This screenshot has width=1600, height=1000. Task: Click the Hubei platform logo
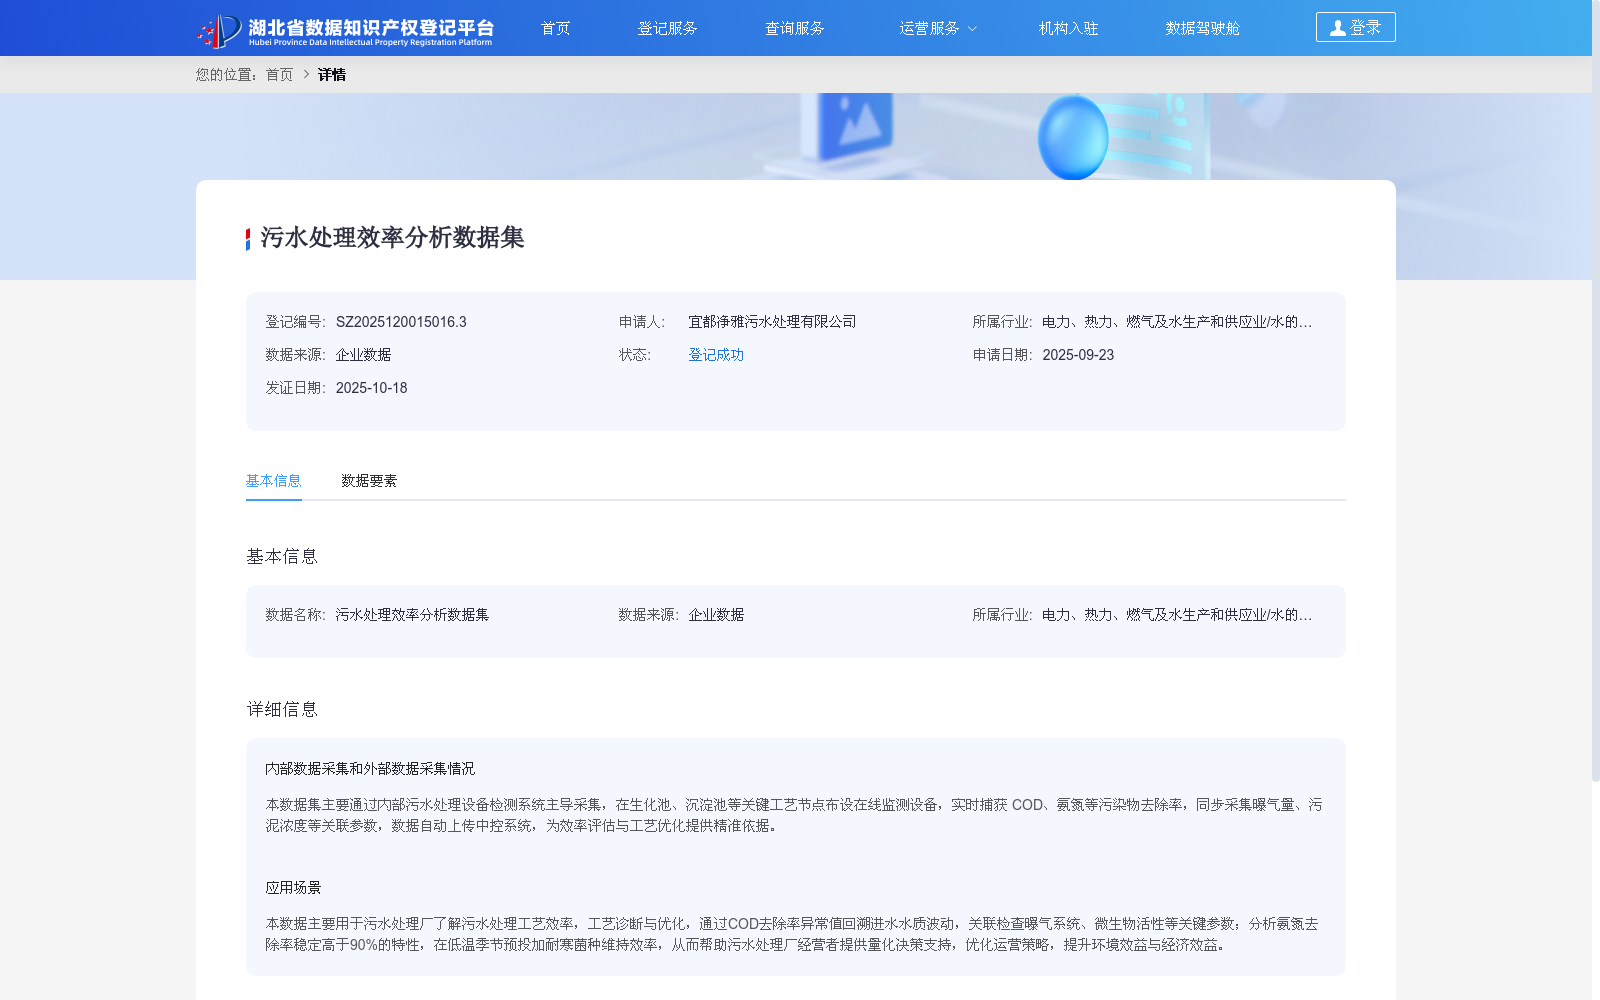(x=345, y=30)
